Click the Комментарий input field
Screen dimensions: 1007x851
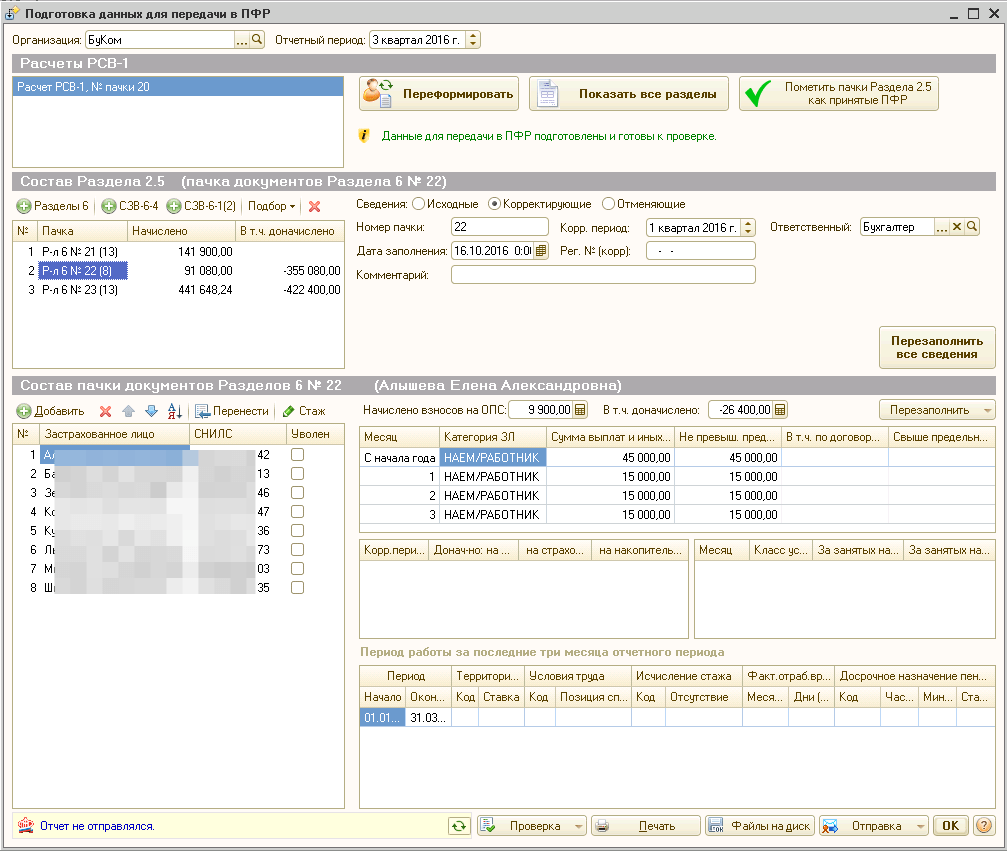click(x=603, y=275)
